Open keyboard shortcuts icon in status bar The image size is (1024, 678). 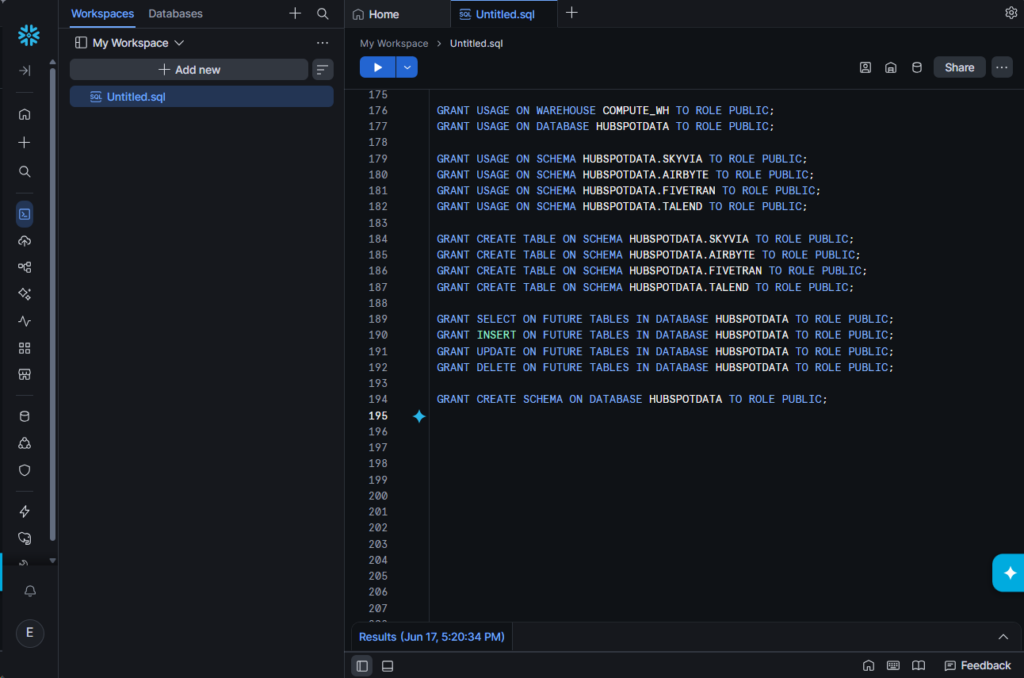click(893, 666)
